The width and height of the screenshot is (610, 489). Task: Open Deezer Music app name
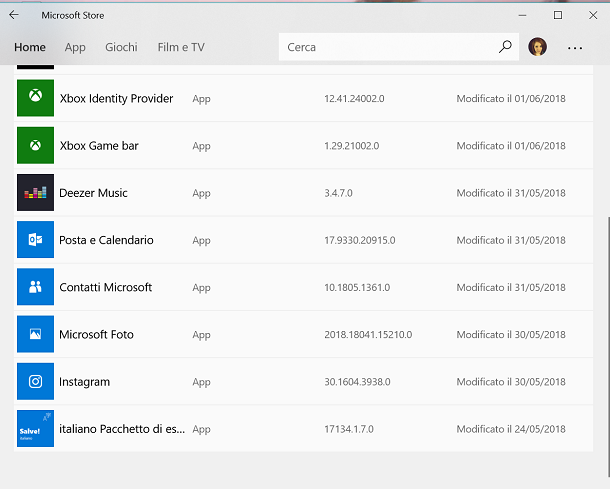coord(93,193)
